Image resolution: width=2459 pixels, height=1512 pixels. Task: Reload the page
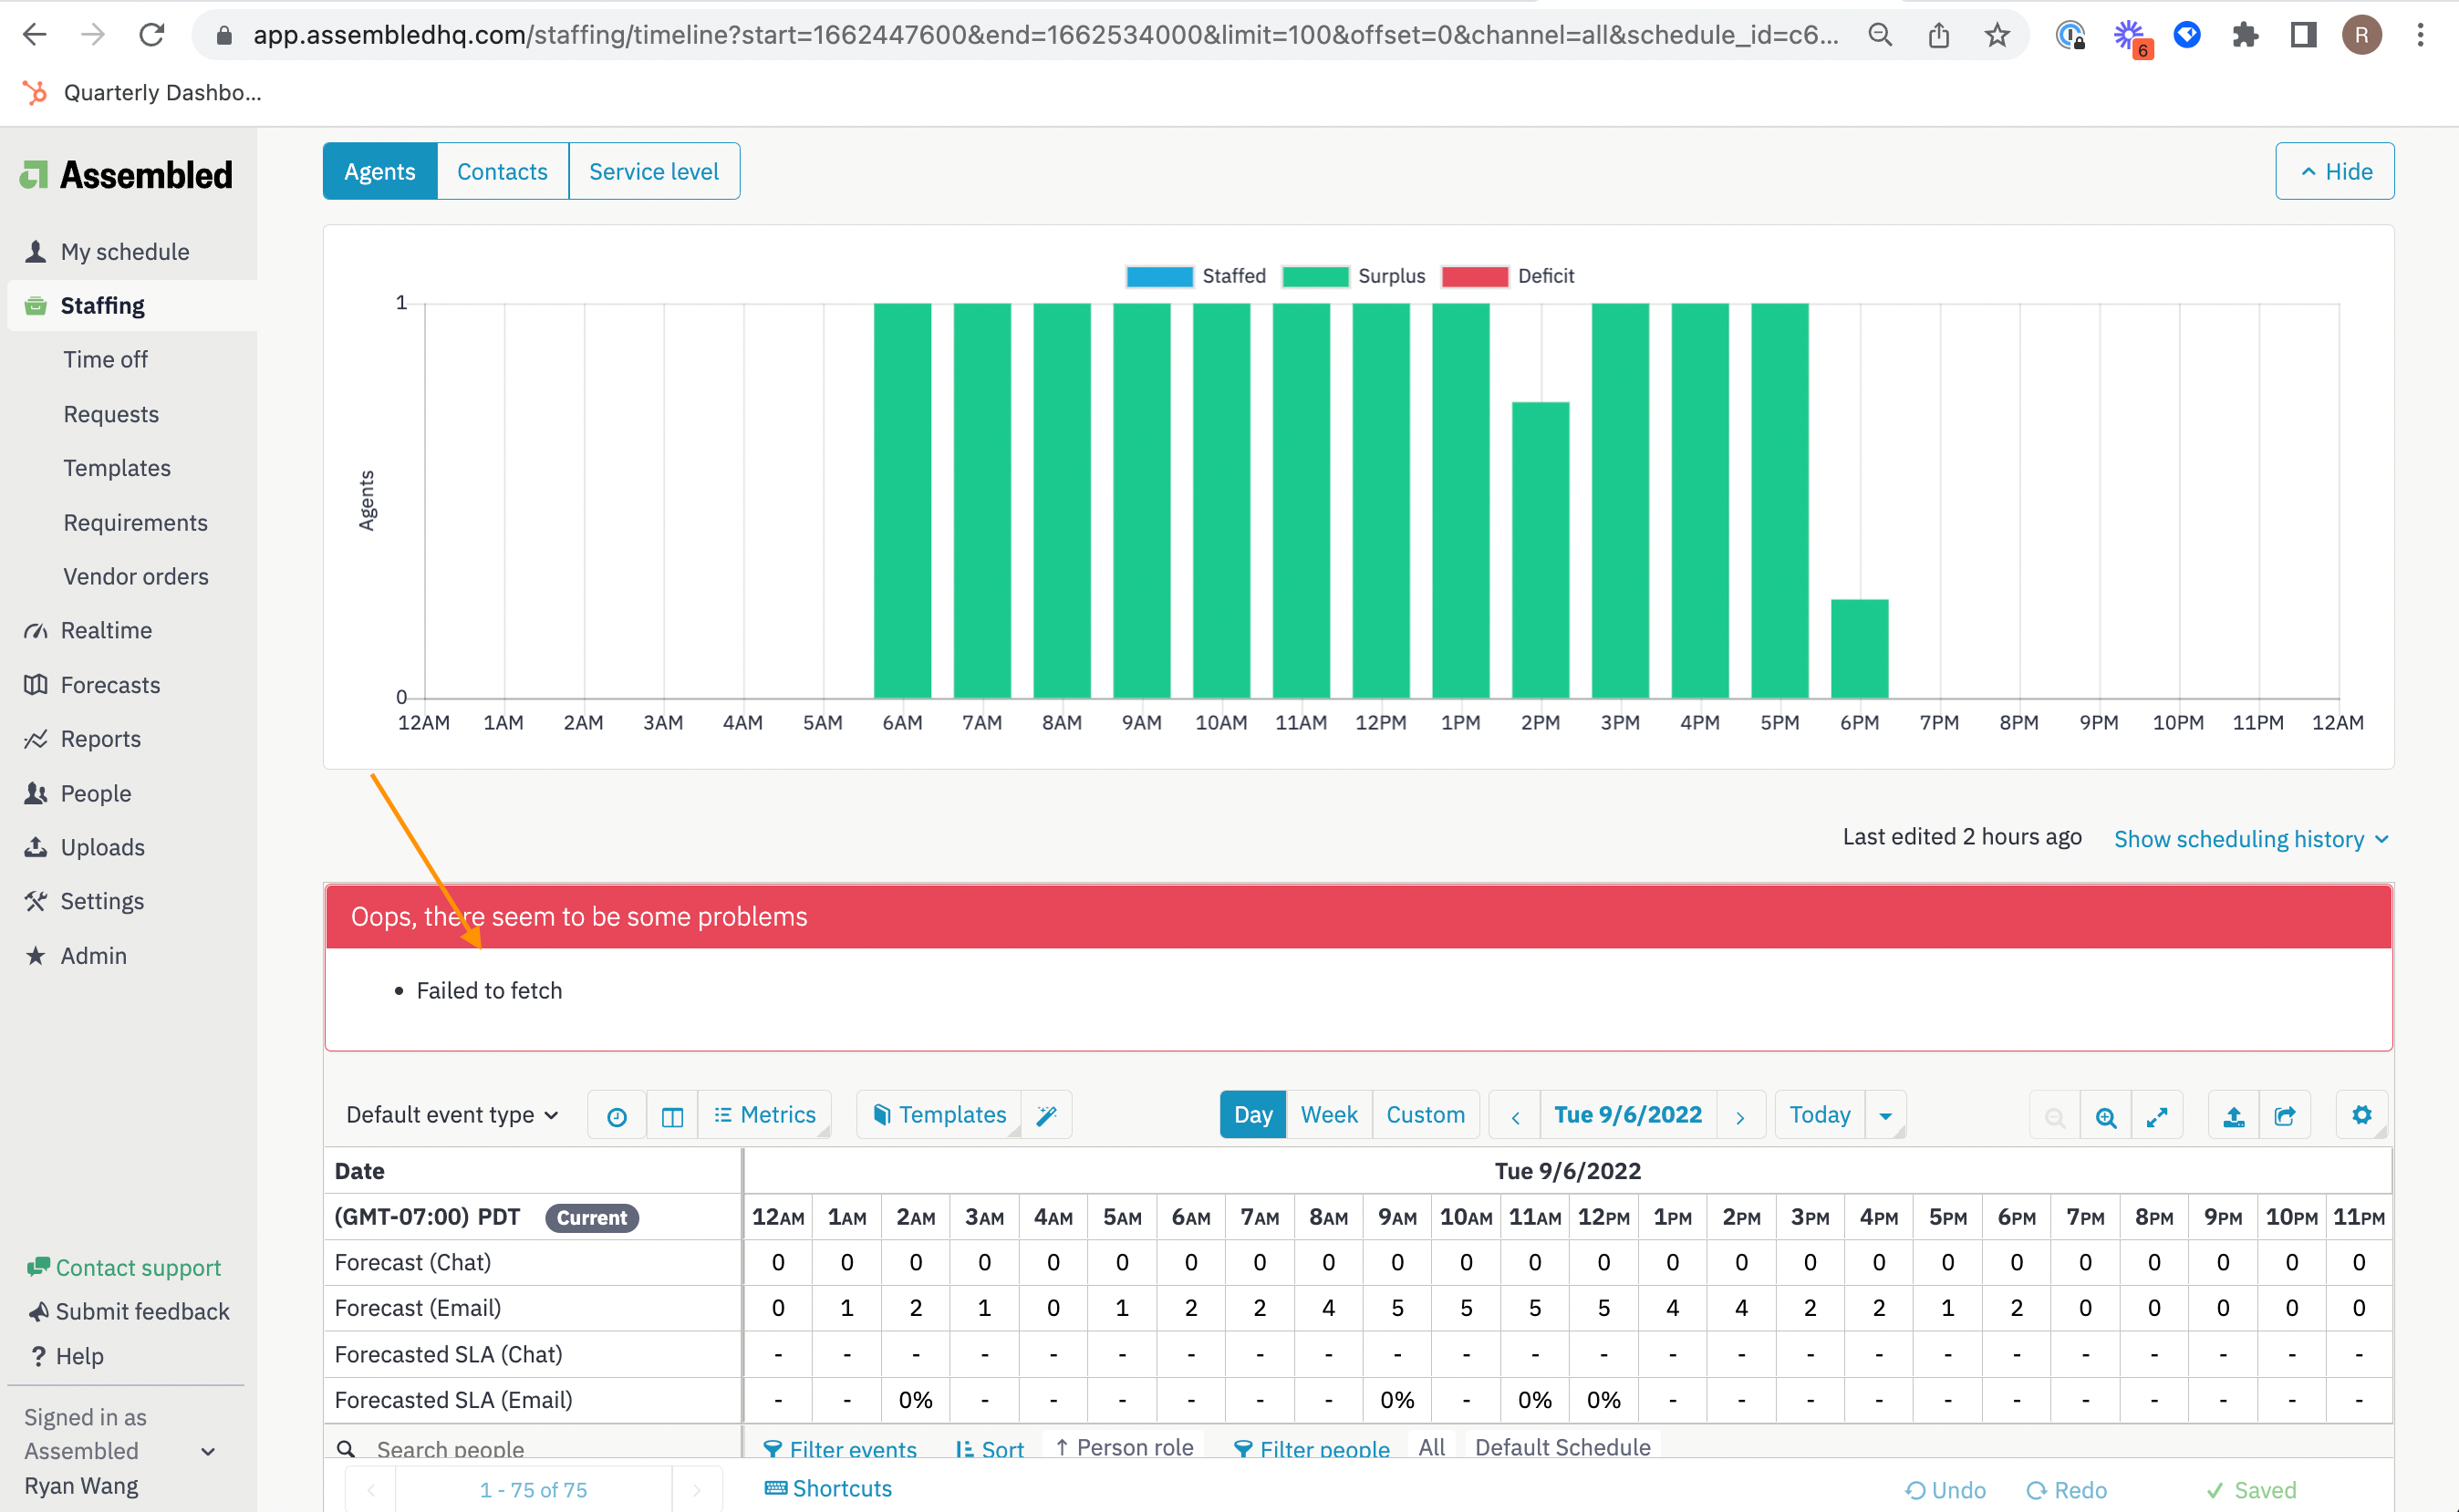point(151,35)
